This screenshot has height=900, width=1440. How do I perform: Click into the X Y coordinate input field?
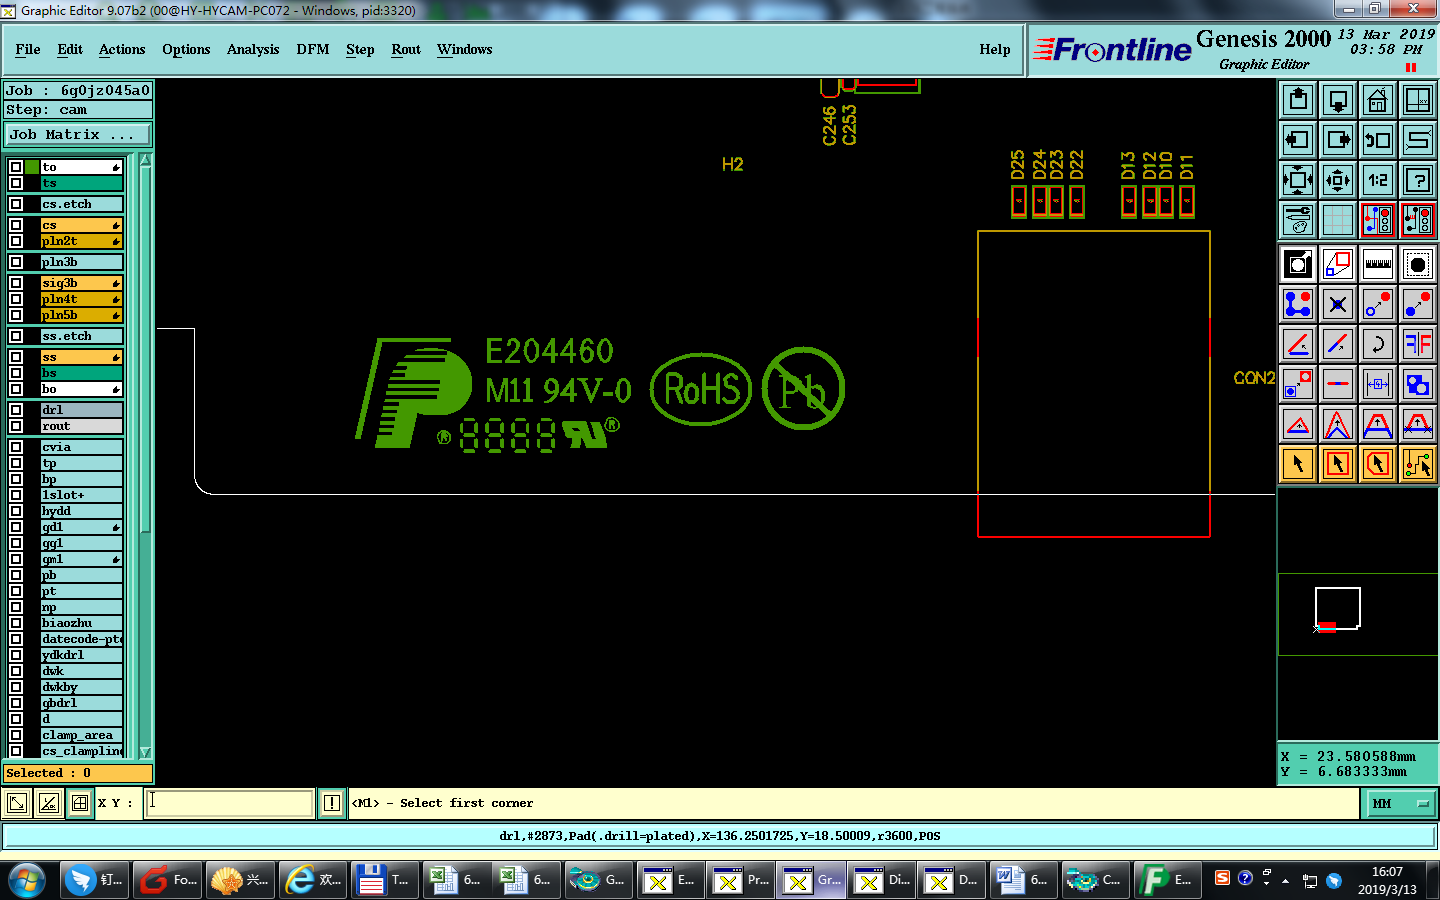pos(230,803)
